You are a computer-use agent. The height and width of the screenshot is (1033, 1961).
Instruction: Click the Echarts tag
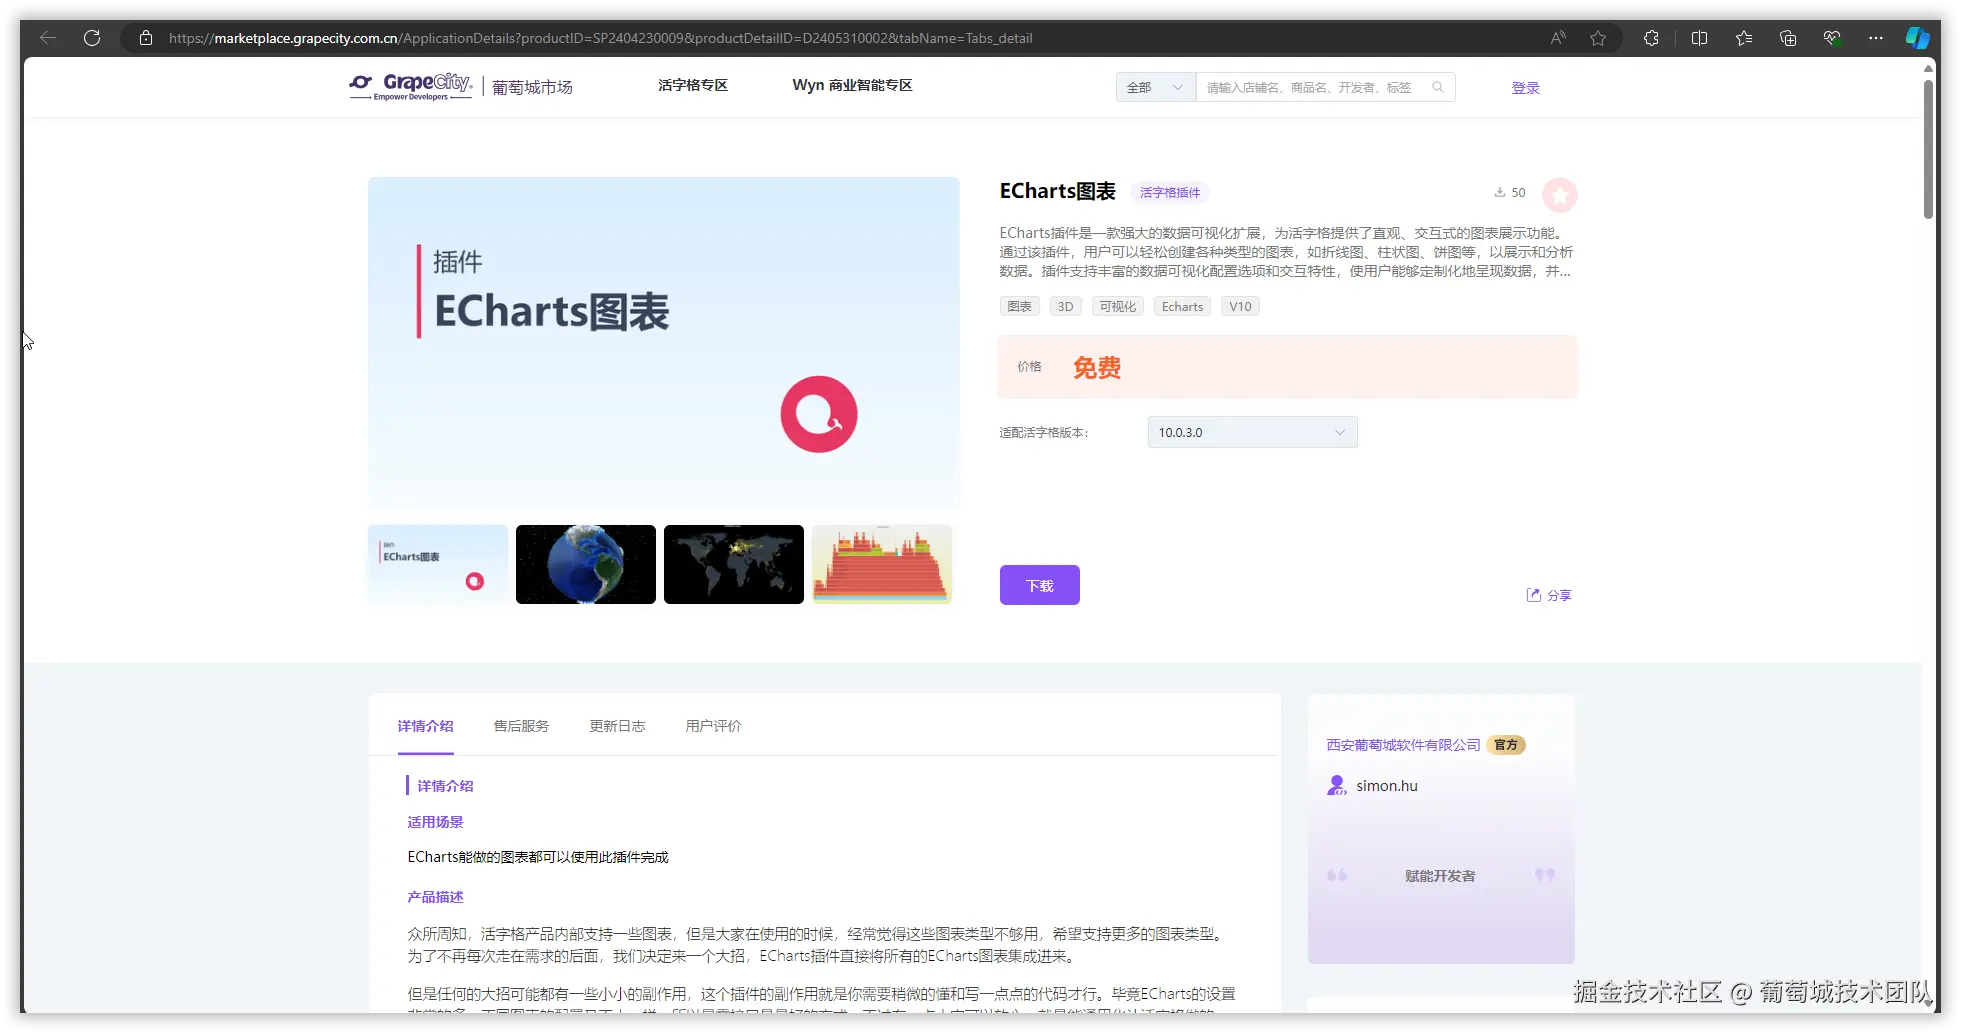tap(1182, 307)
